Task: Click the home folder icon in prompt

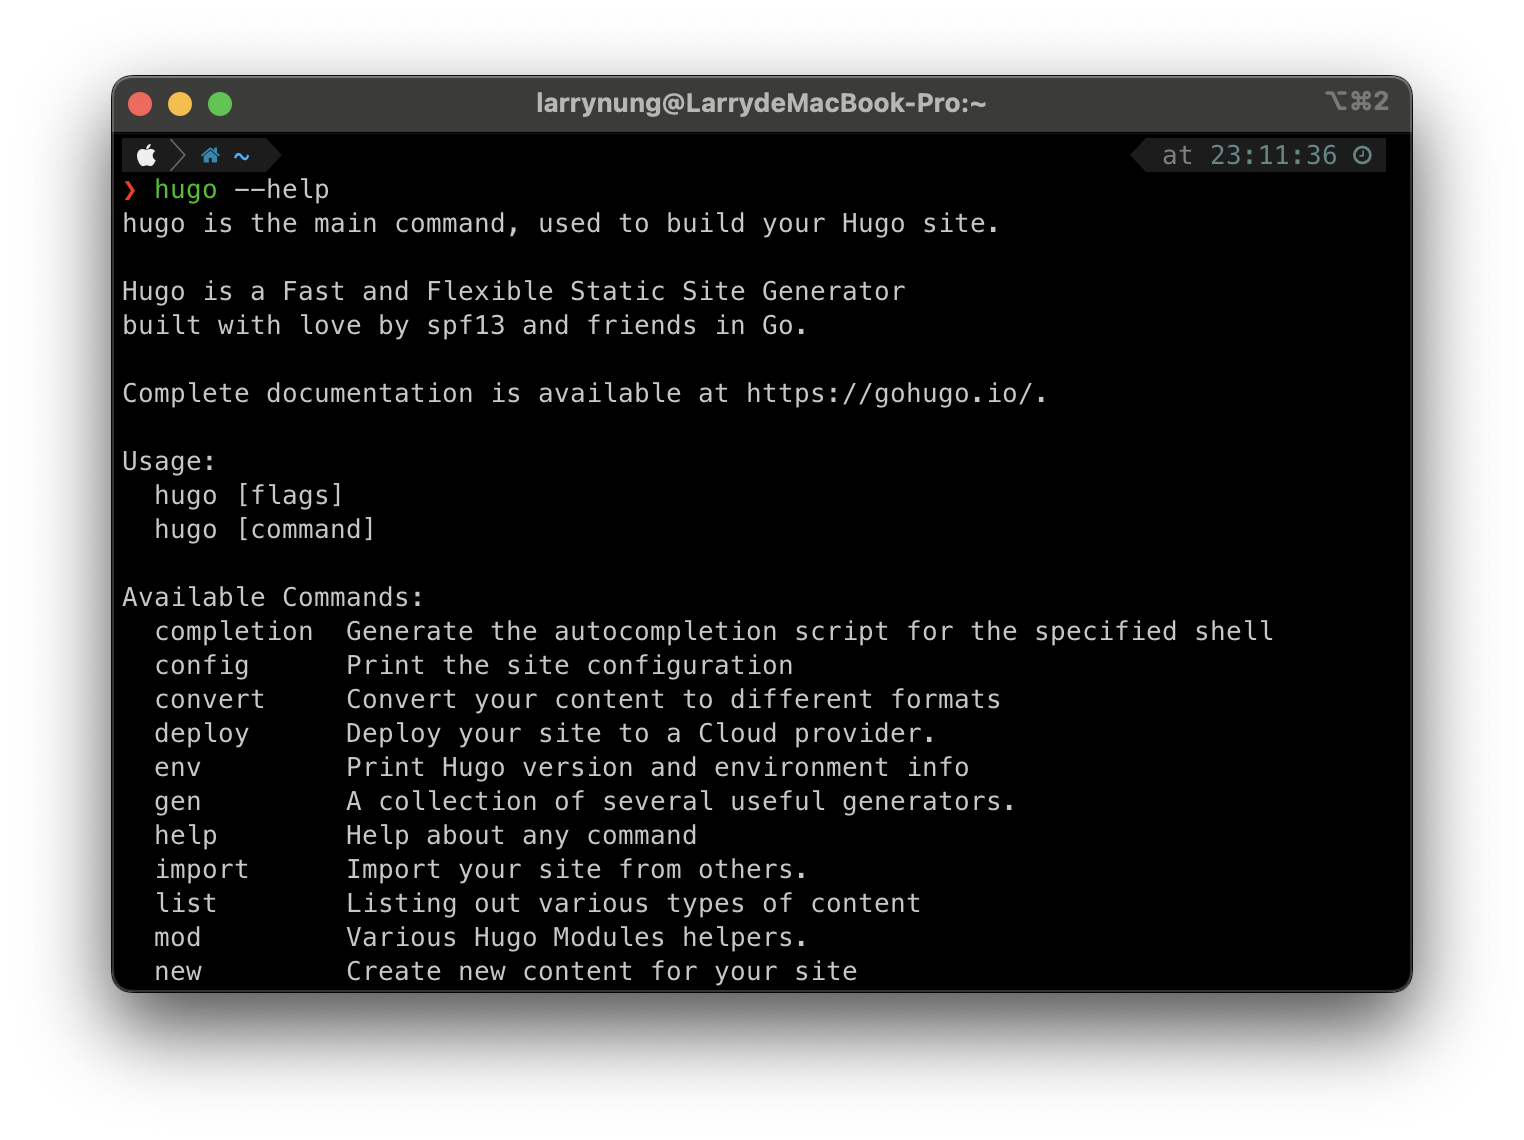Action: point(210,155)
